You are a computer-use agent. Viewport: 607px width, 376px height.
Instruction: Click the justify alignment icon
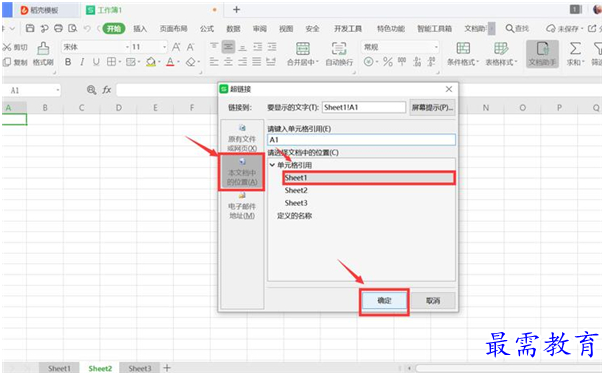click(x=257, y=62)
